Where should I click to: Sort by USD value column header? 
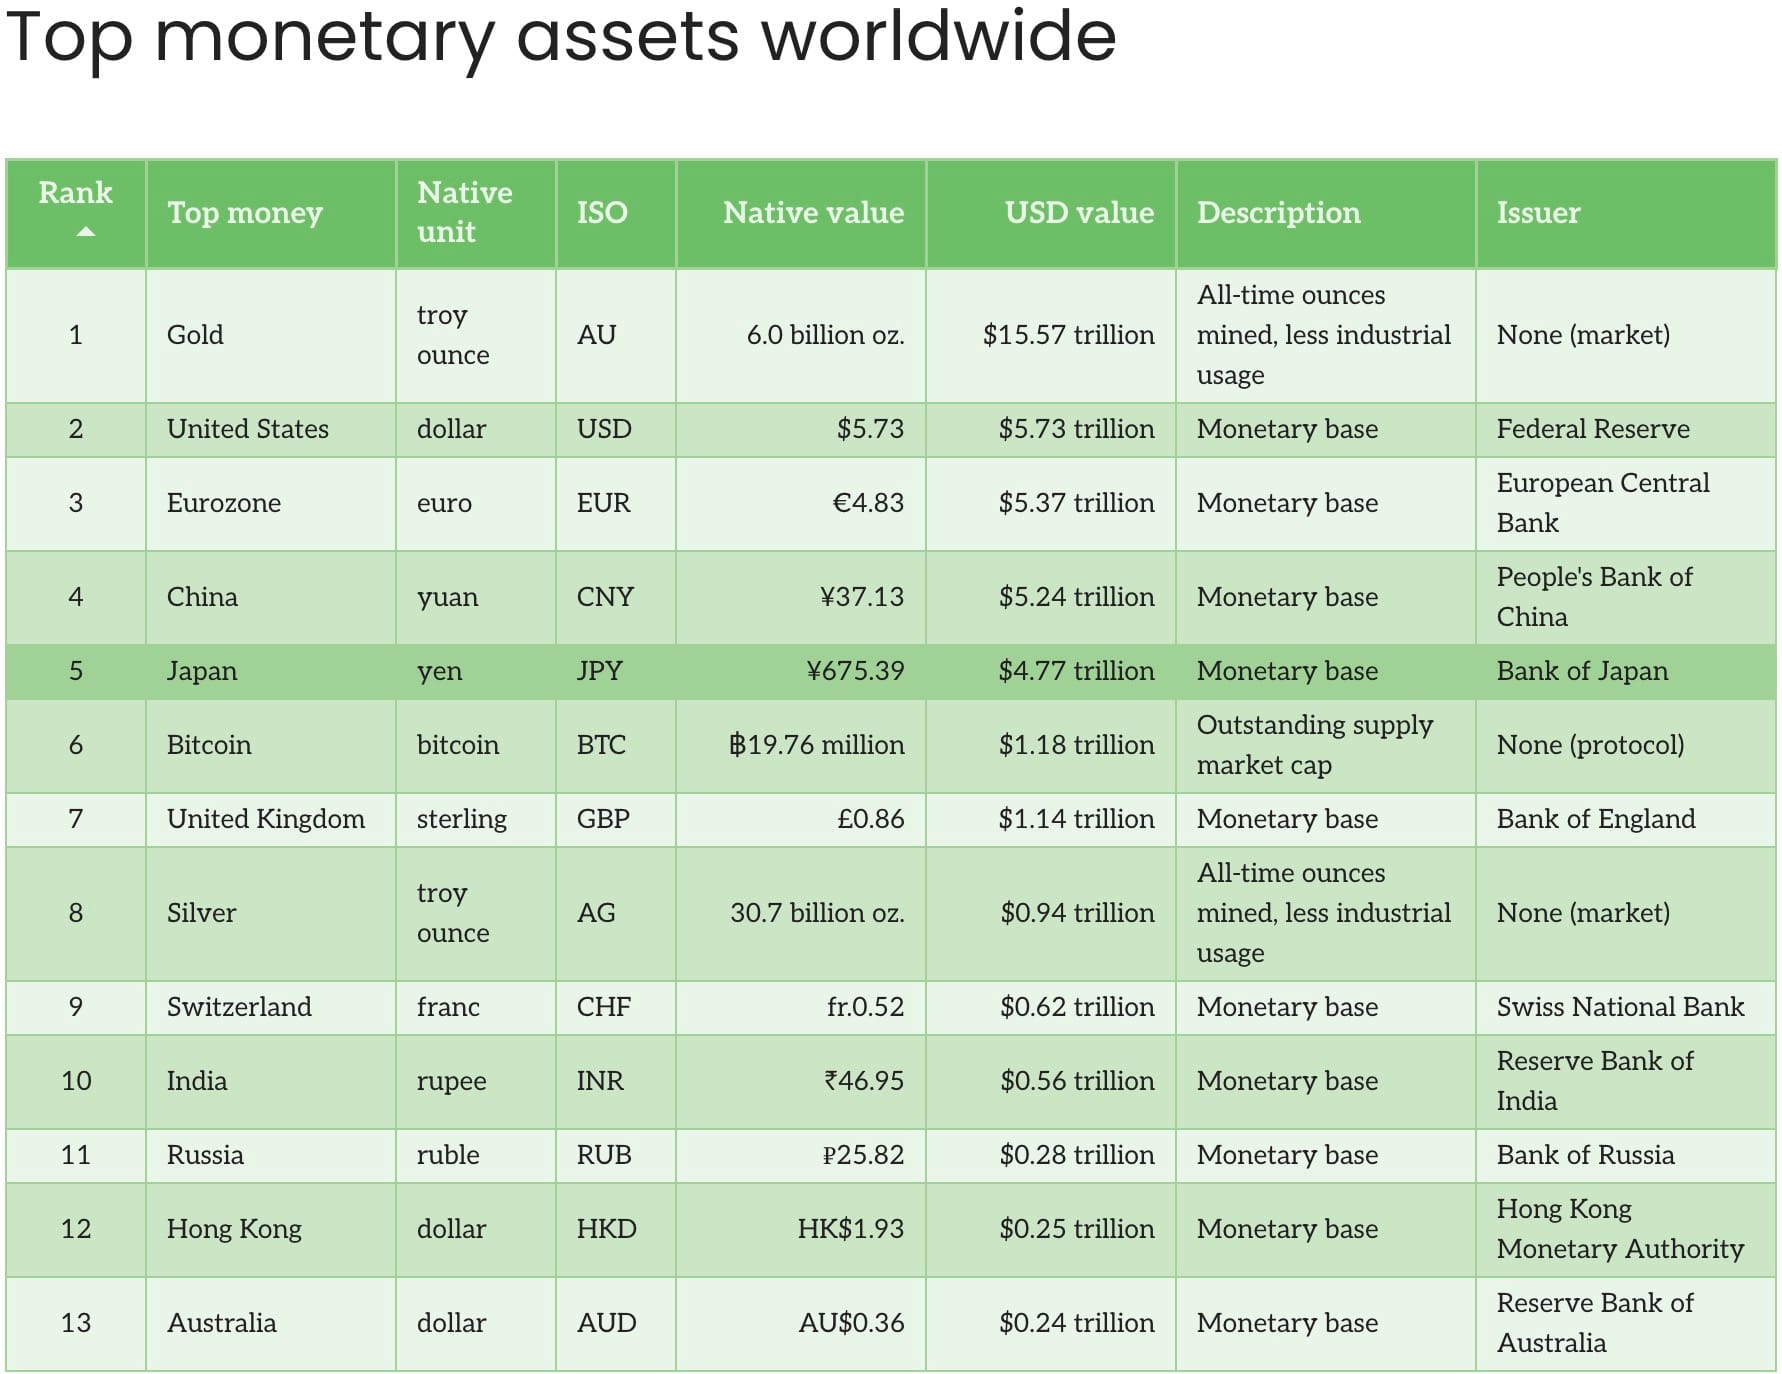tap(1051, 213)
